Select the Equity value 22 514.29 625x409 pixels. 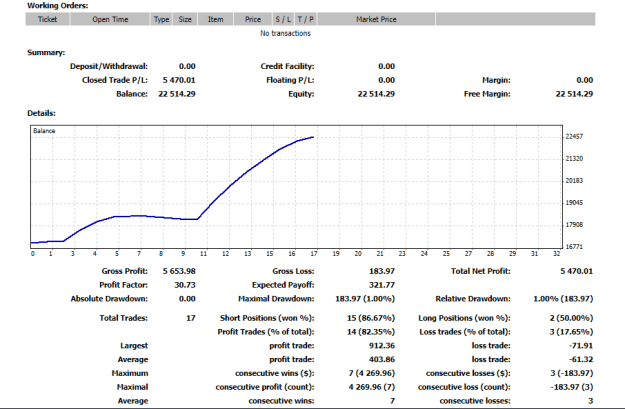376,94
